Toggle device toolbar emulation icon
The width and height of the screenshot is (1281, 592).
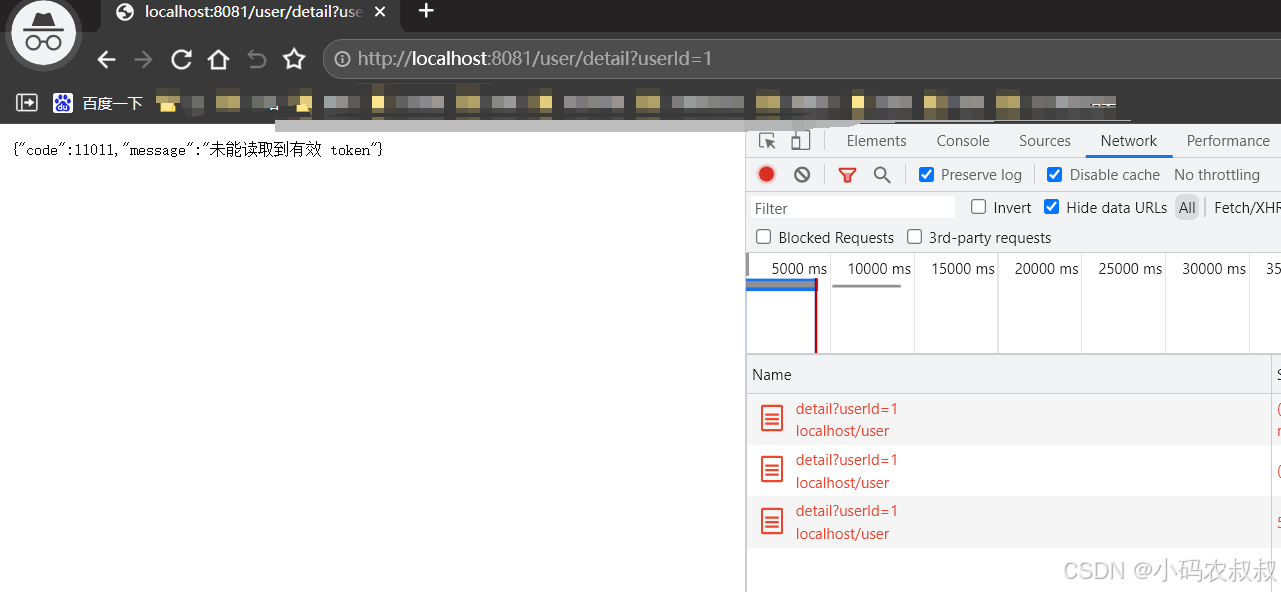[x=800, y=141]
